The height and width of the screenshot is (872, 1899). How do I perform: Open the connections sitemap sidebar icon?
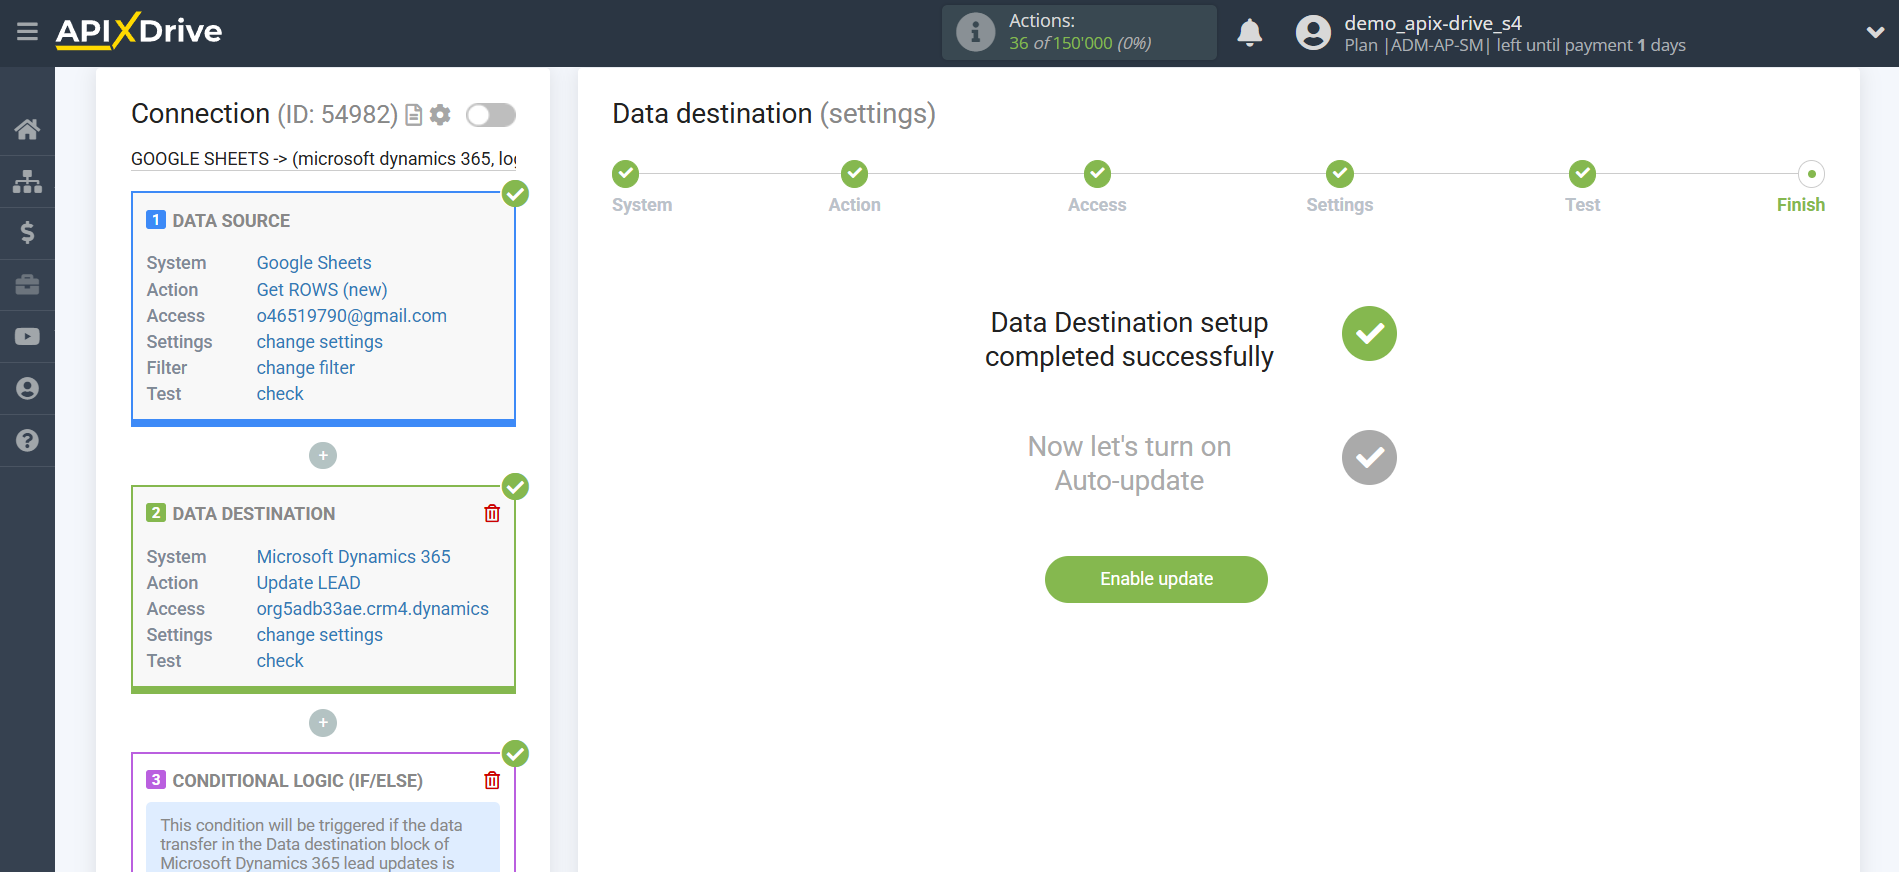[x=27, y=181]
